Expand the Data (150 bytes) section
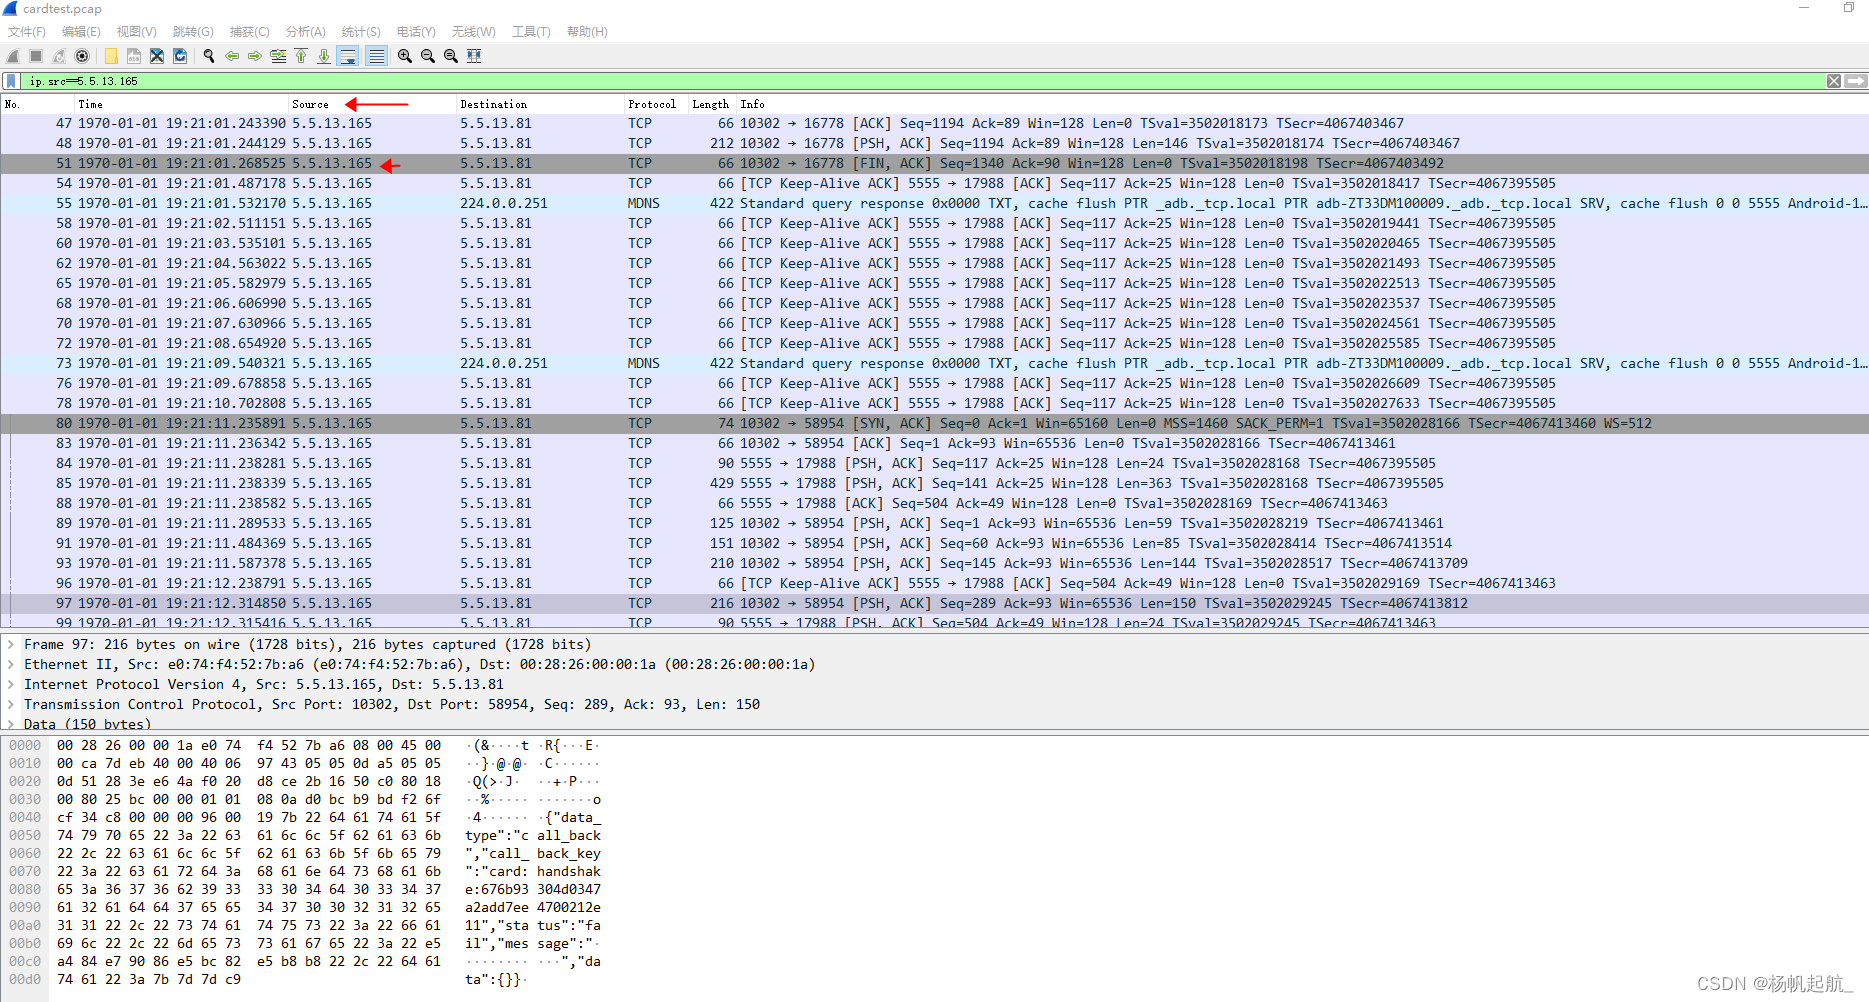 click(x=11, y=724)
